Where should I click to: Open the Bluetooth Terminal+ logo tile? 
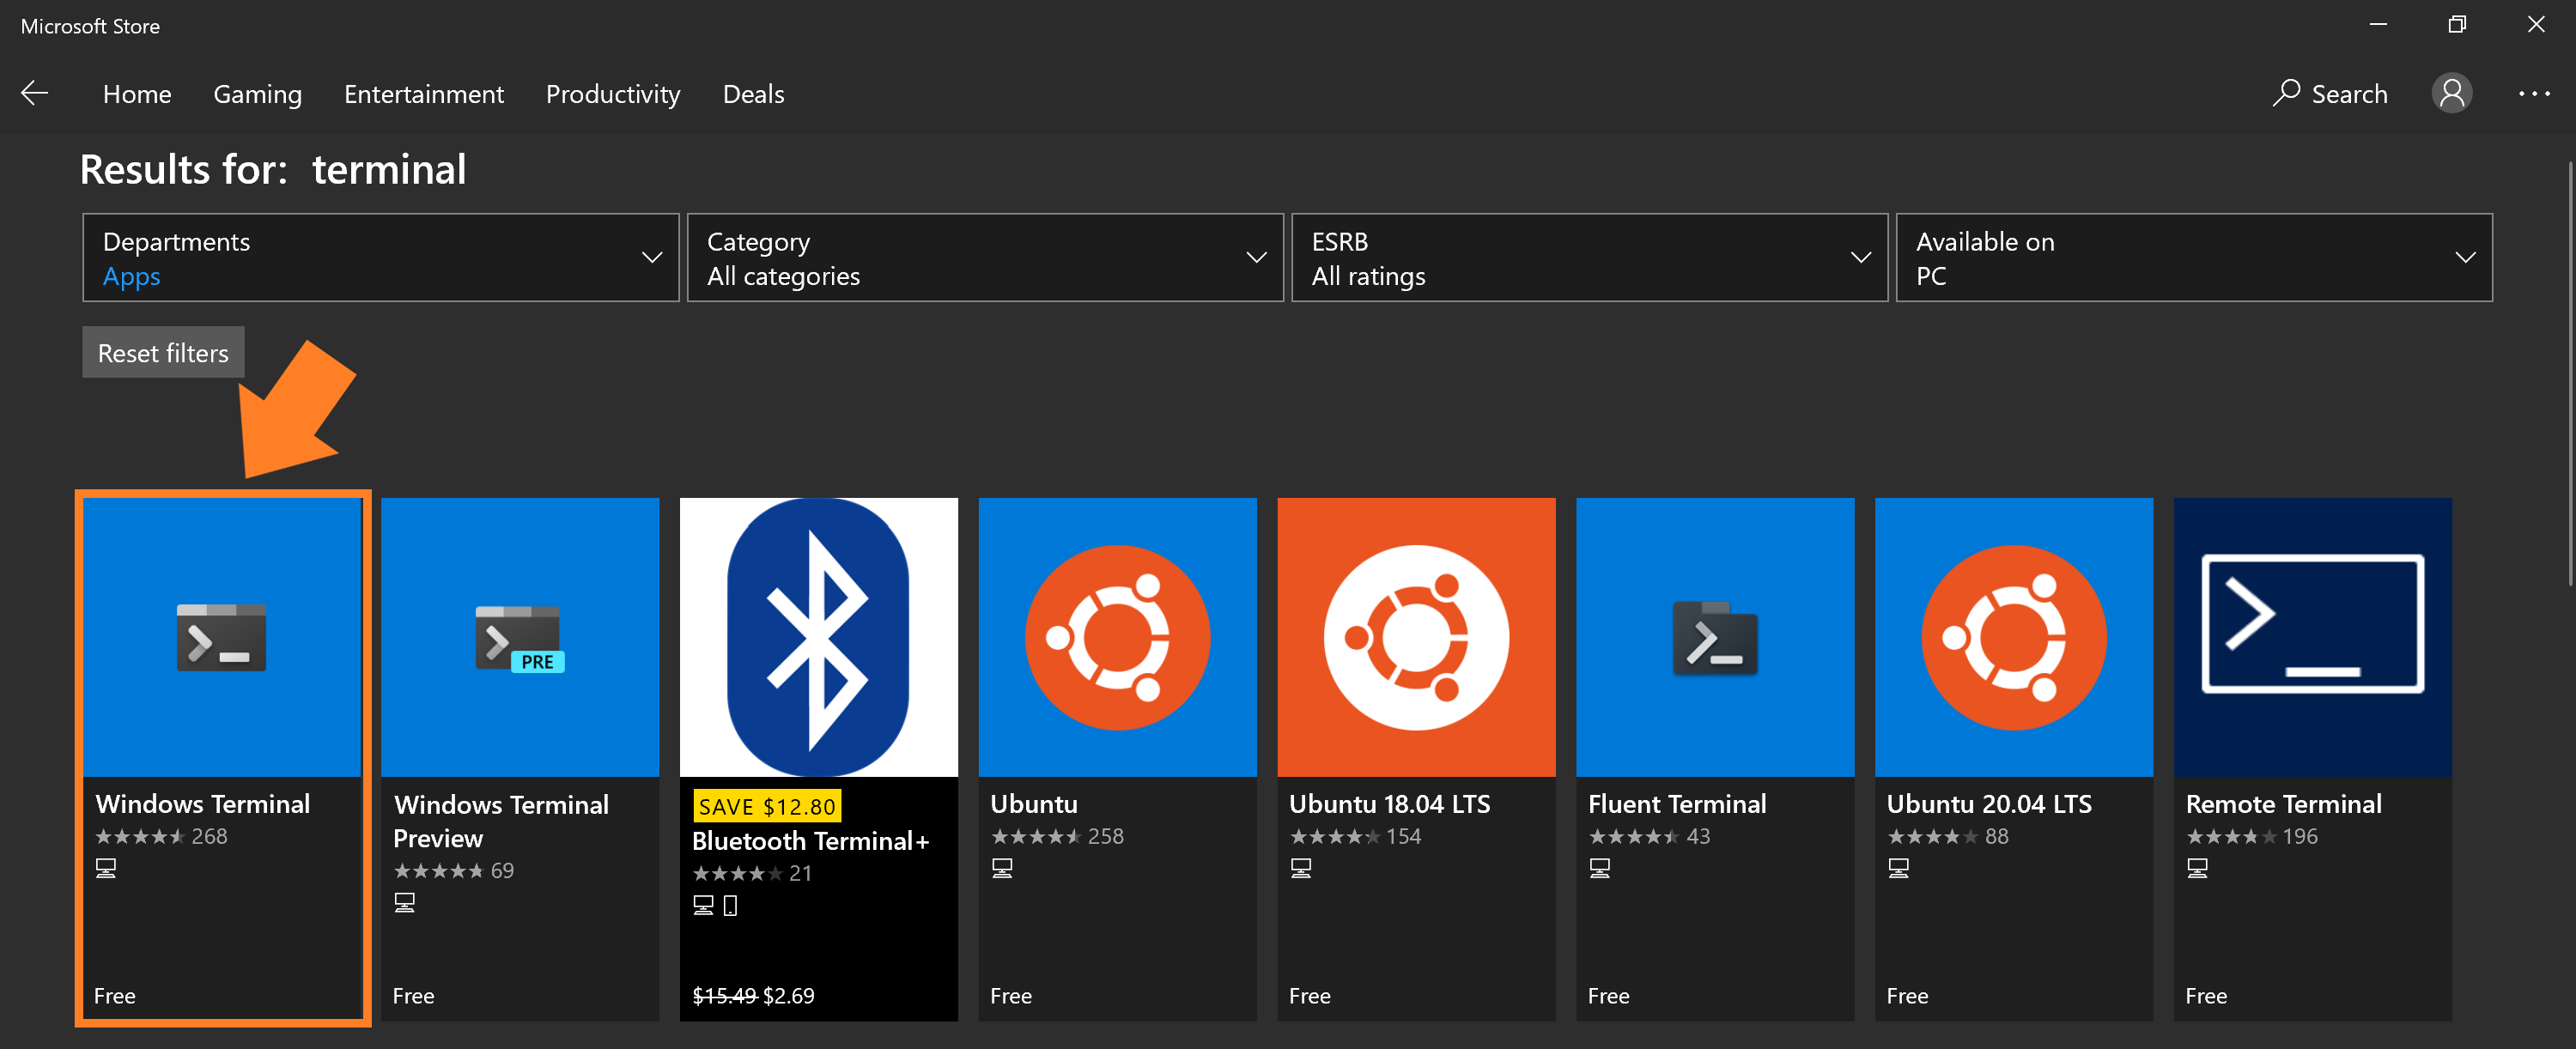click(x=818, y=637)
